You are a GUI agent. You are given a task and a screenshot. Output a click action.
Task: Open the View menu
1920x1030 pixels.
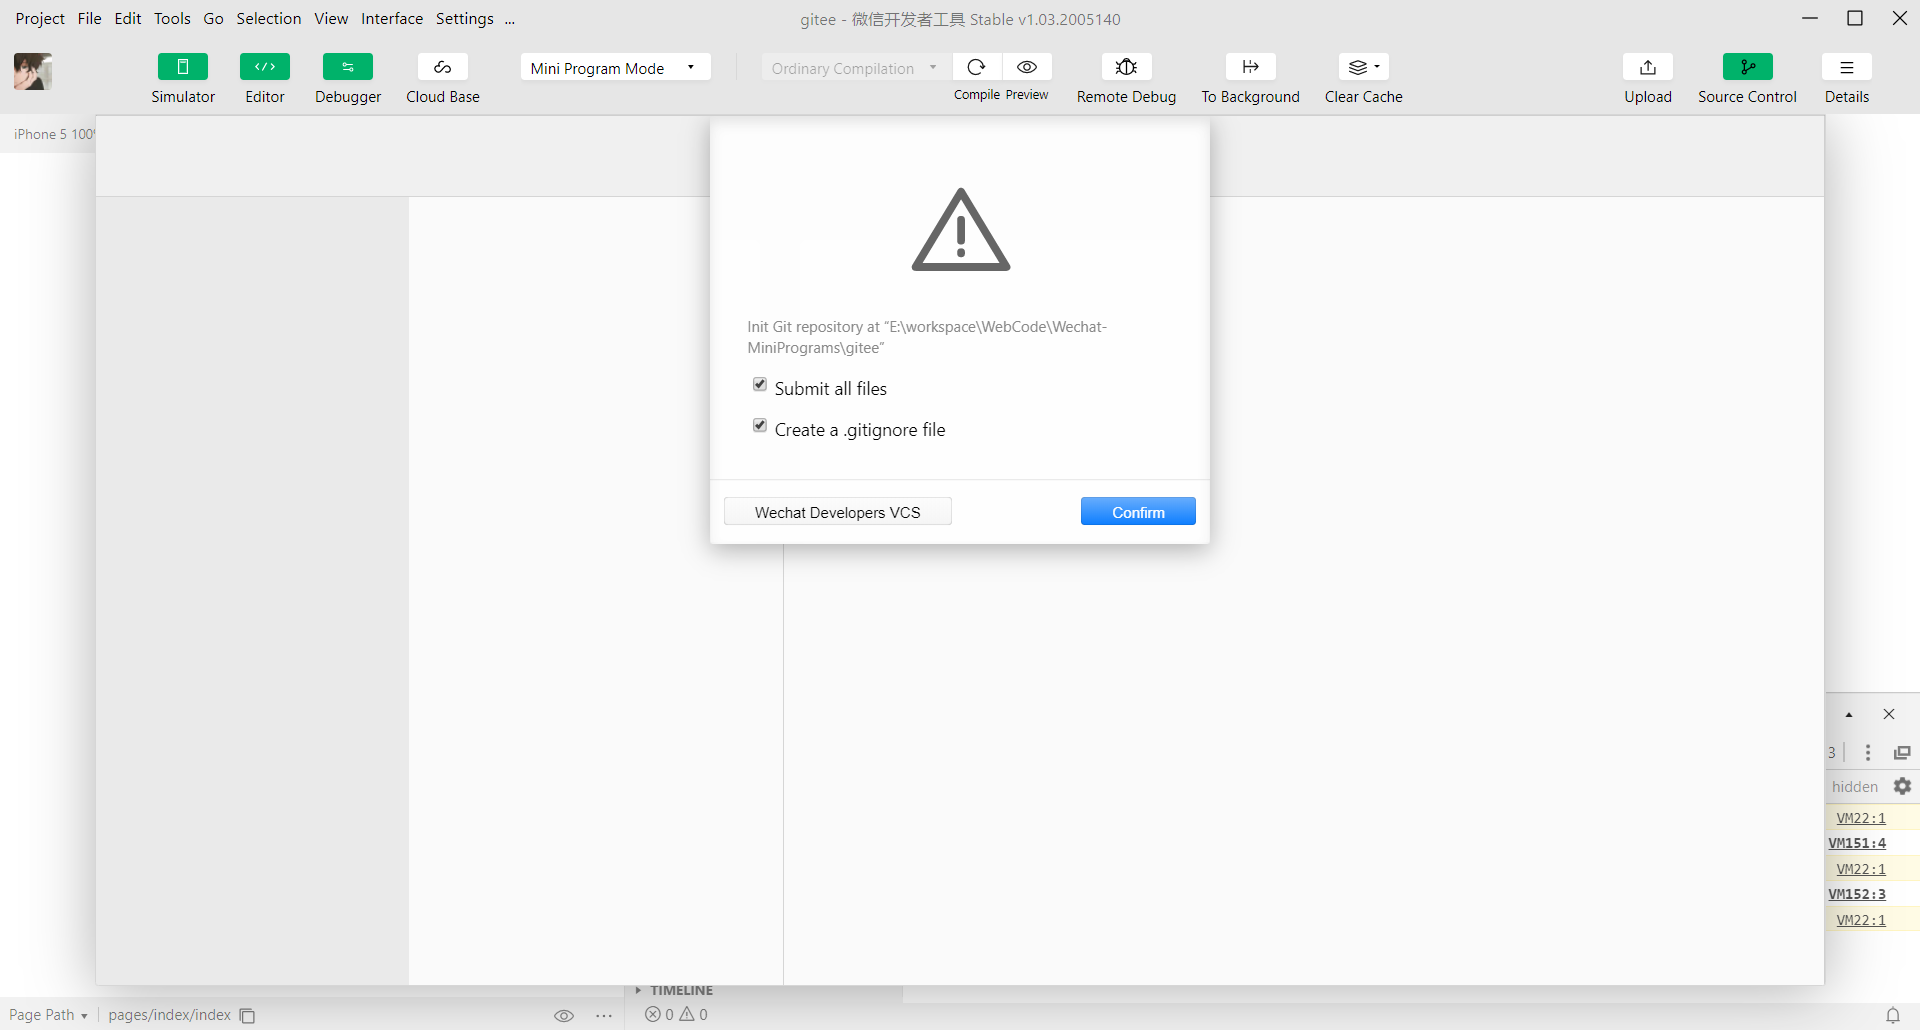(x=331, y=19)
